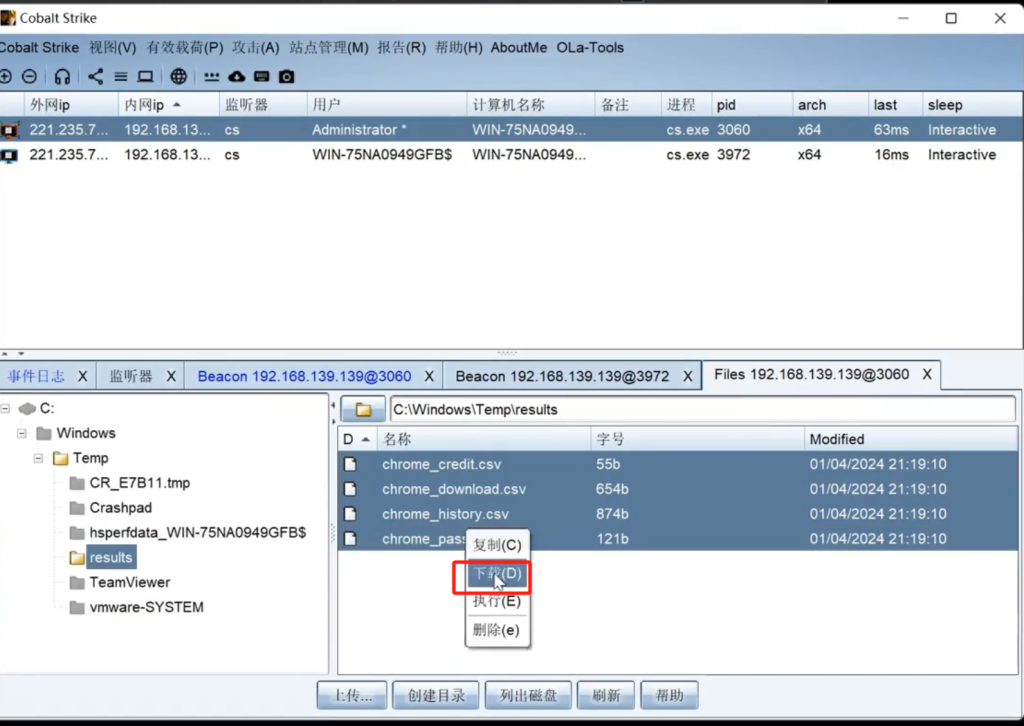The width and height of the screenshot is (1024, 726).
Task: Open screenshots camera icon in toolbar
Action: pyautogui.click(x=287, y=77)
